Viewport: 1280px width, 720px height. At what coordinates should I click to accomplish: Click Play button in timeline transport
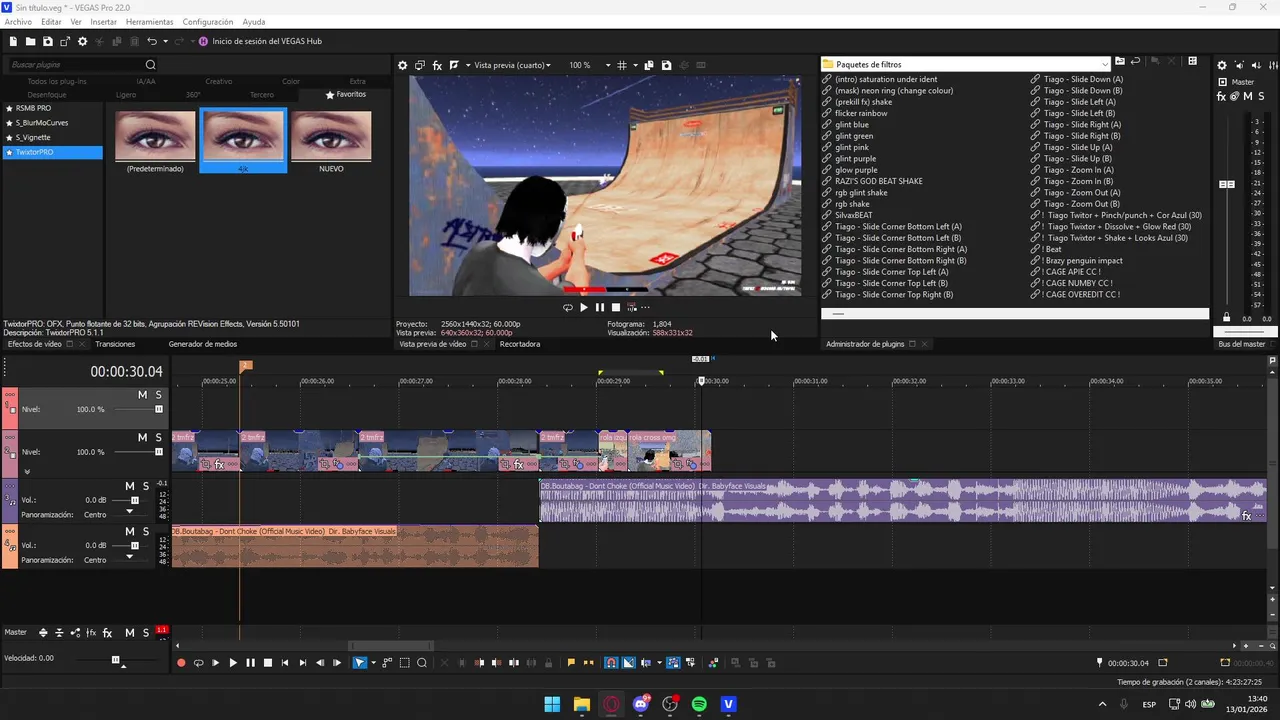[x=233, y=662]
